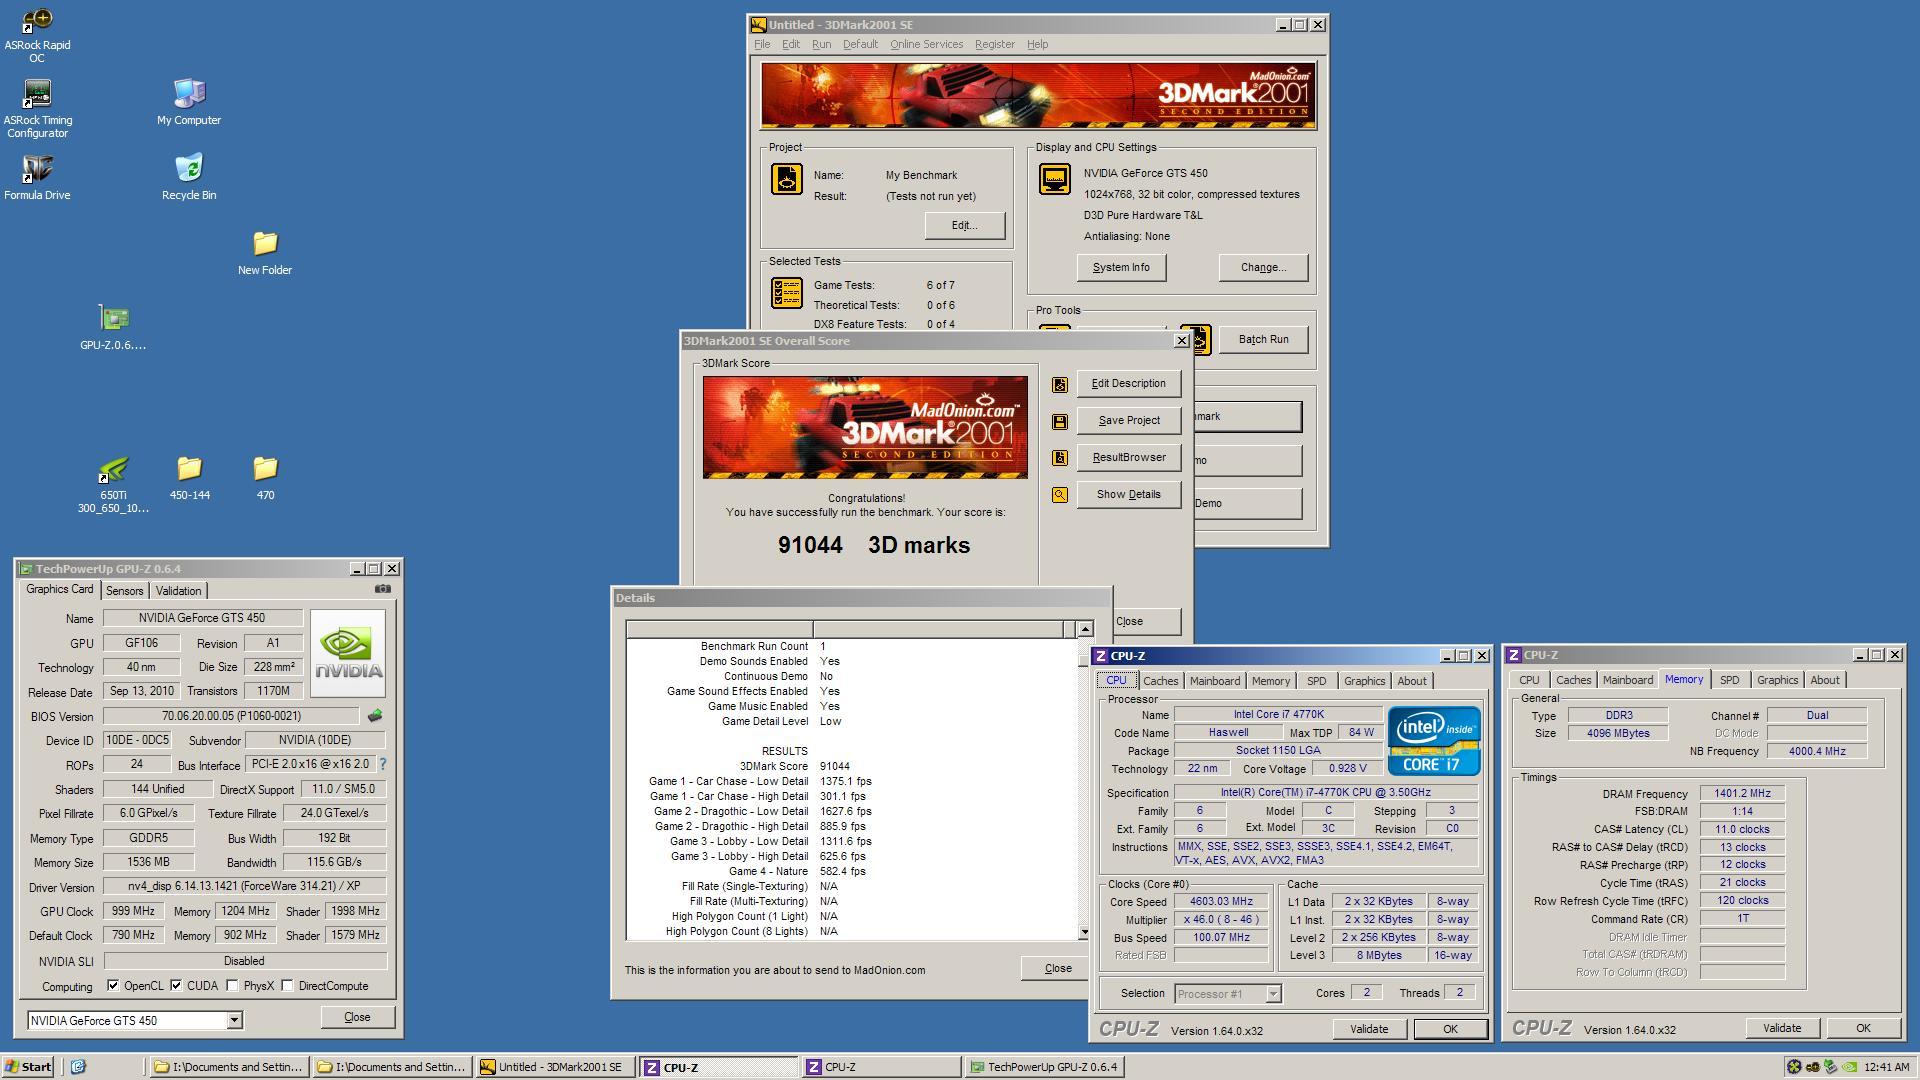This screenshot has height=1080, width=1920.
Task: Click the taskbar clock showing 12:41 AM
Action: click(1886, 1067)
